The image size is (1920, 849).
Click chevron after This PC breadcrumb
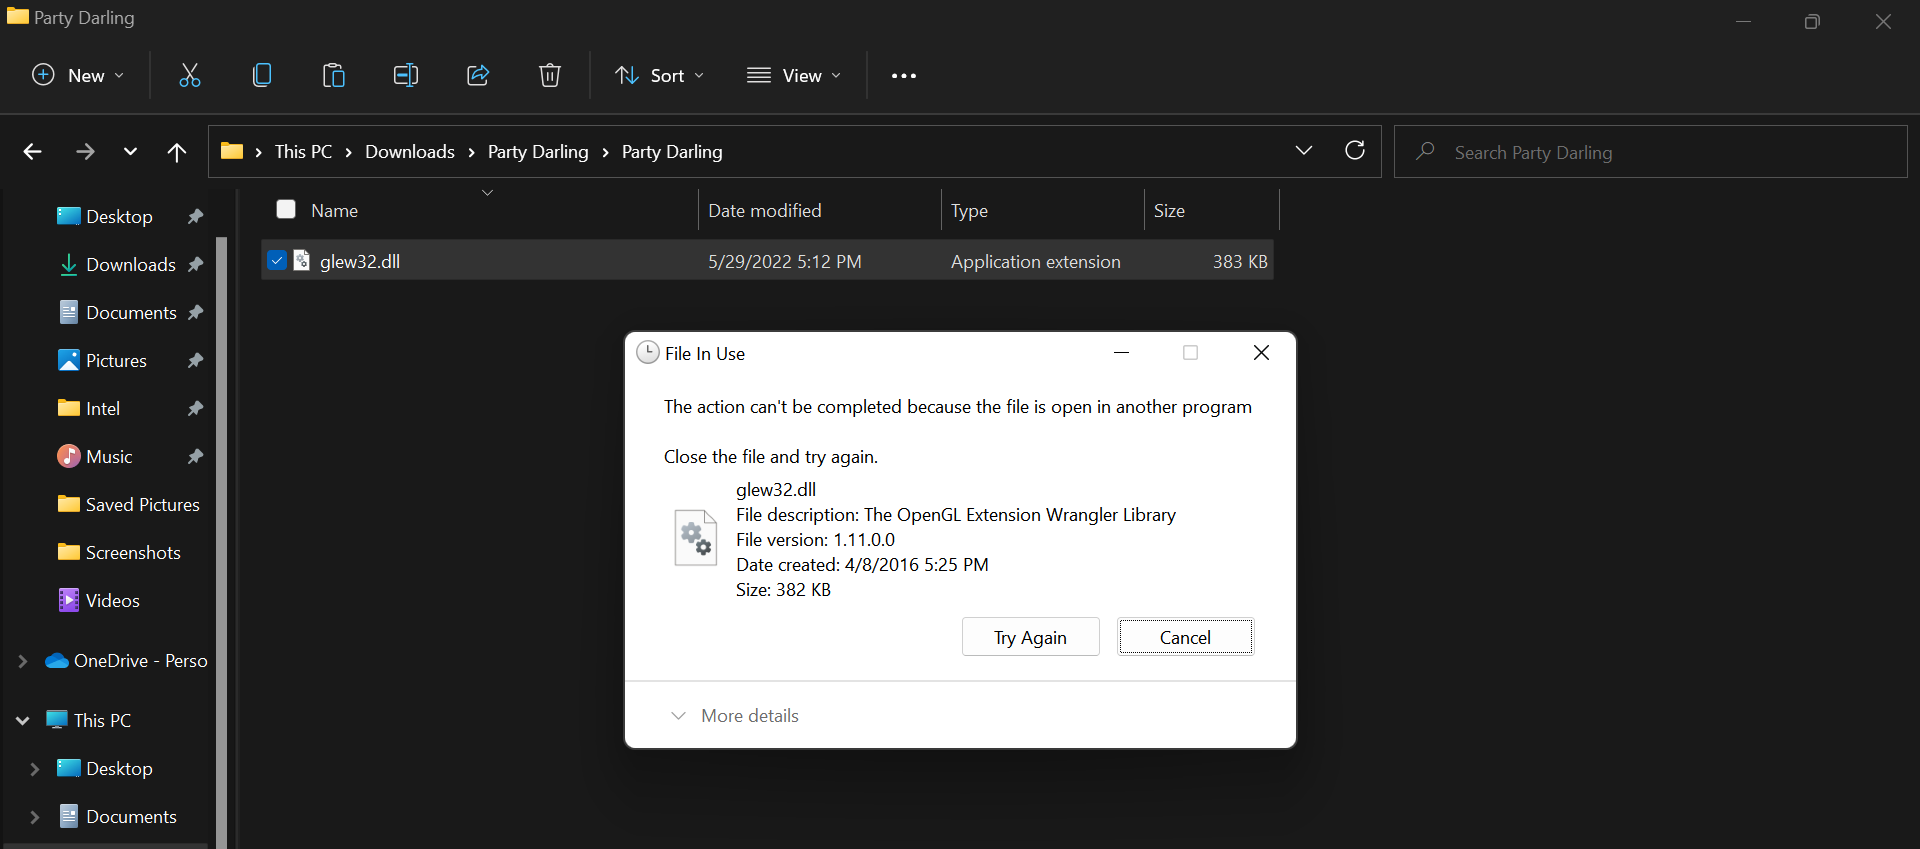point(349,152)
